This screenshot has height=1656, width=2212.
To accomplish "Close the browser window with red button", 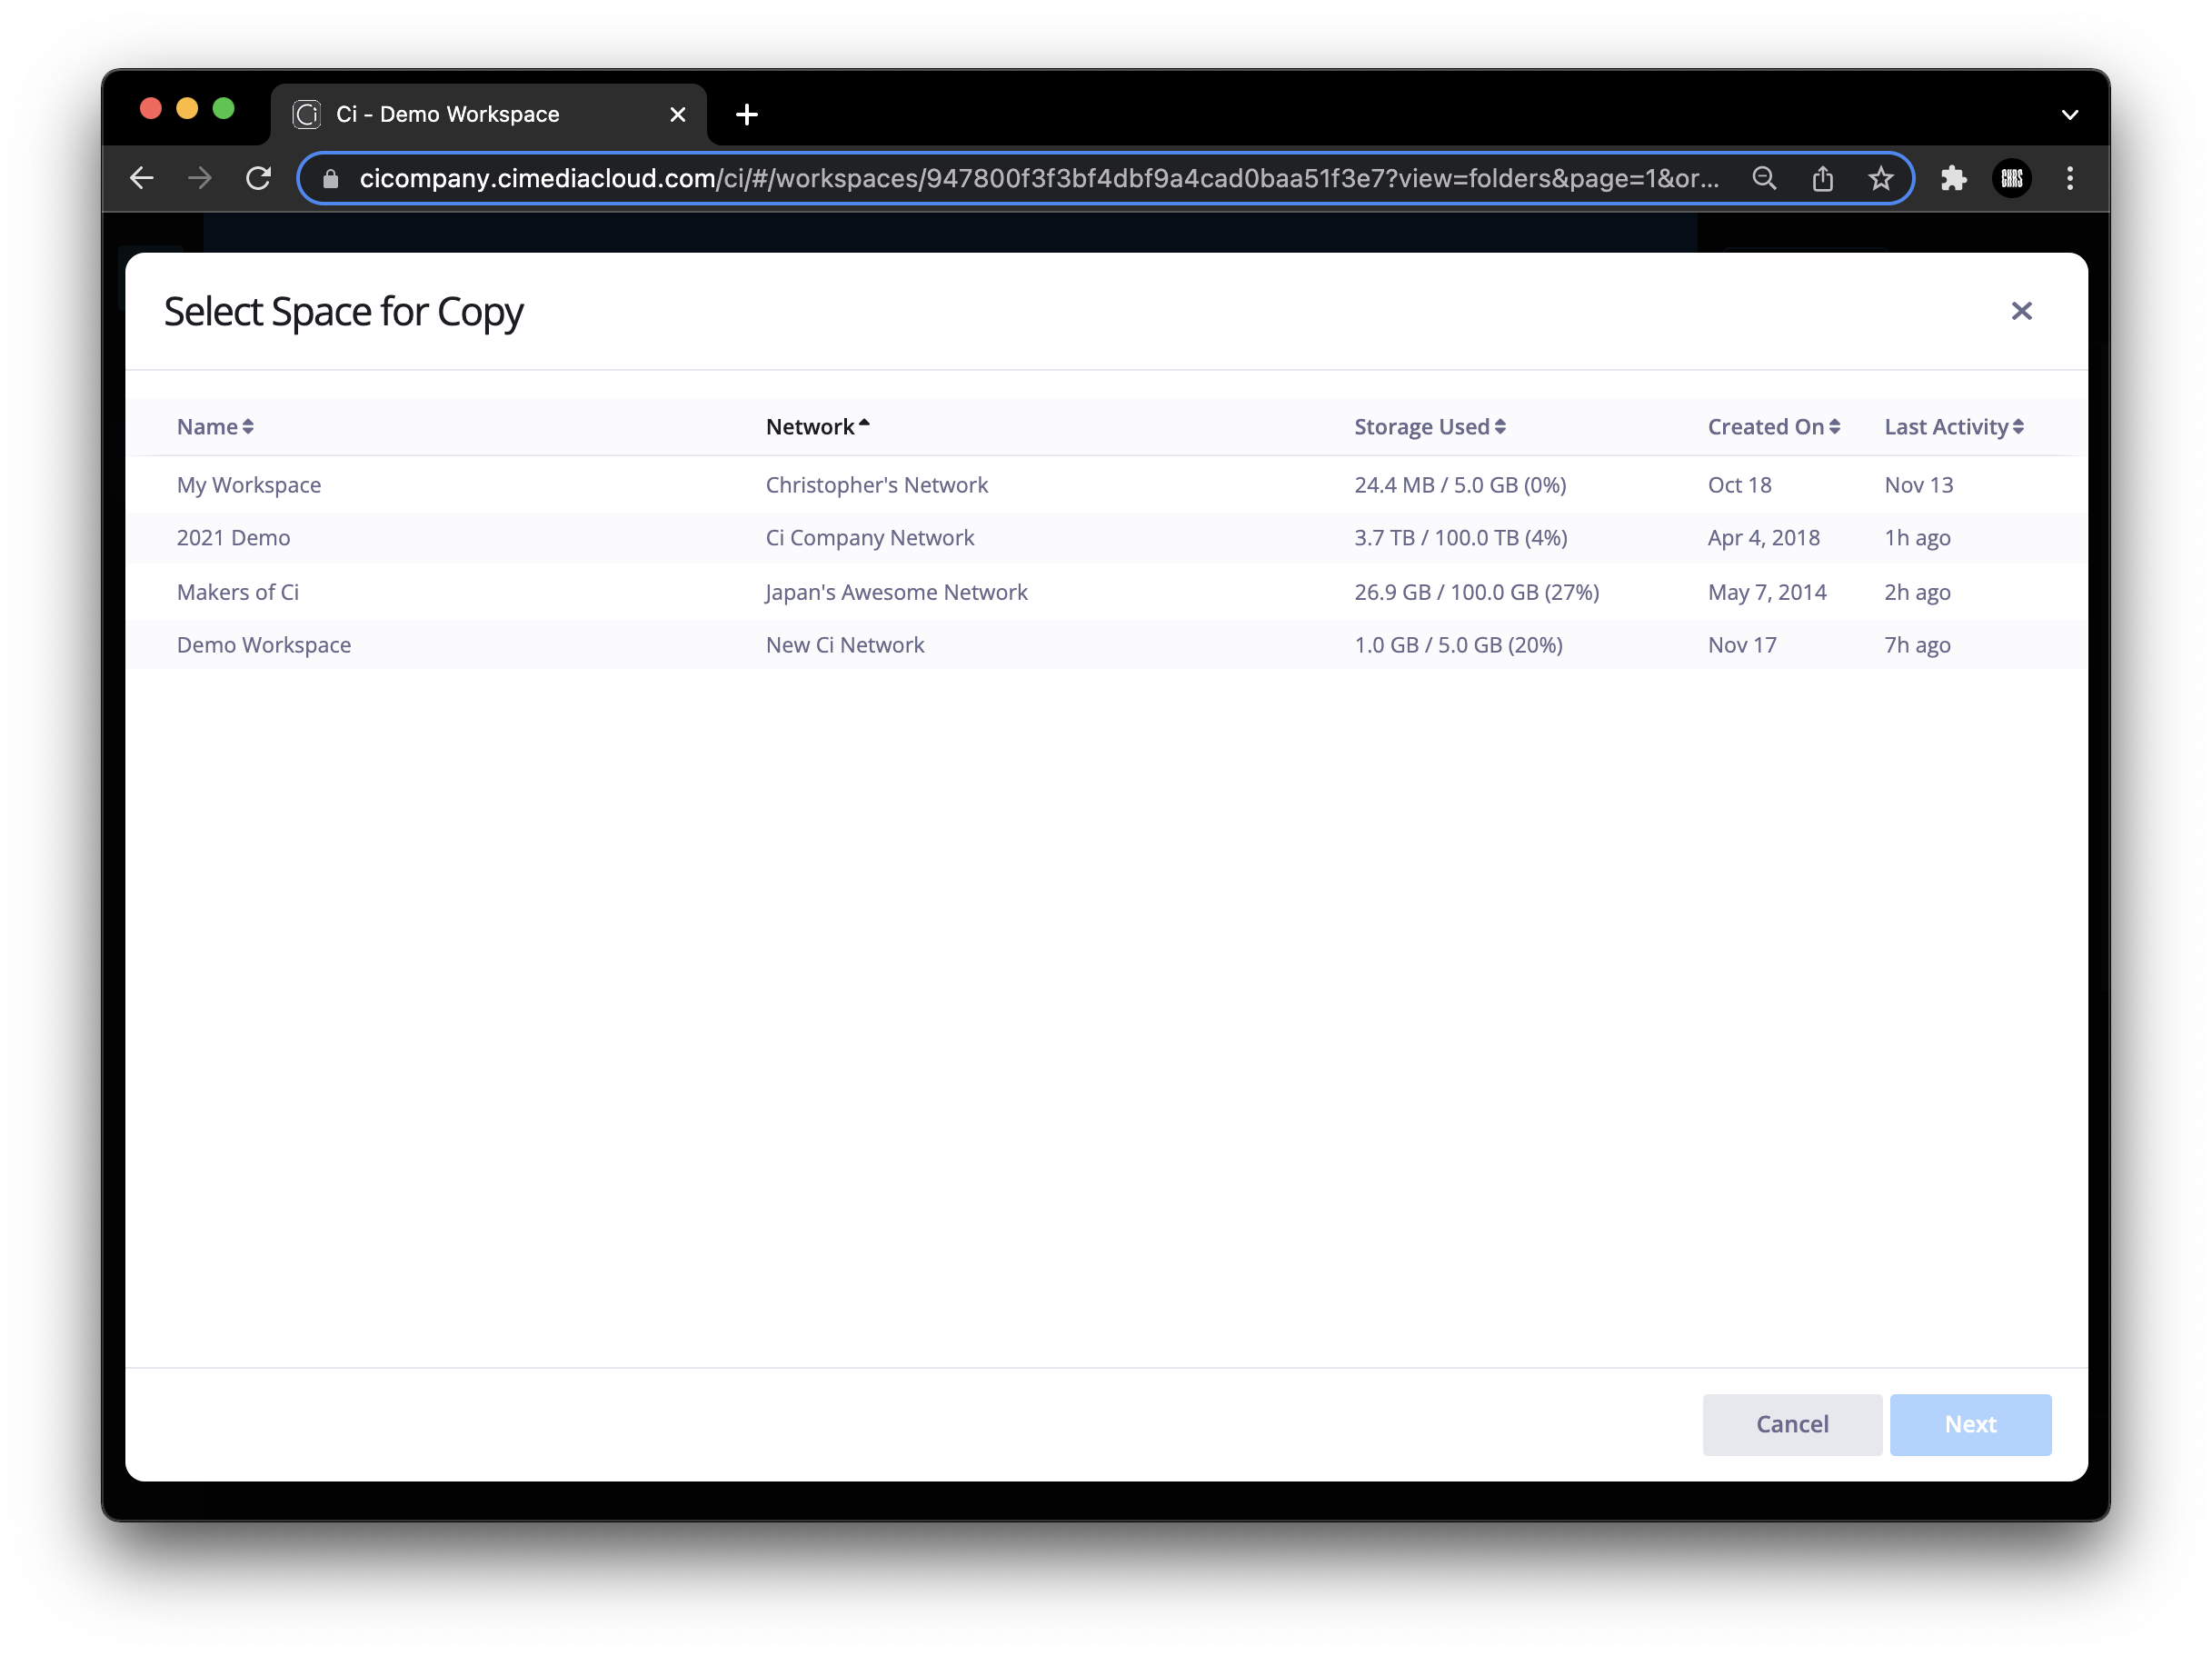I will pos(151,108).
